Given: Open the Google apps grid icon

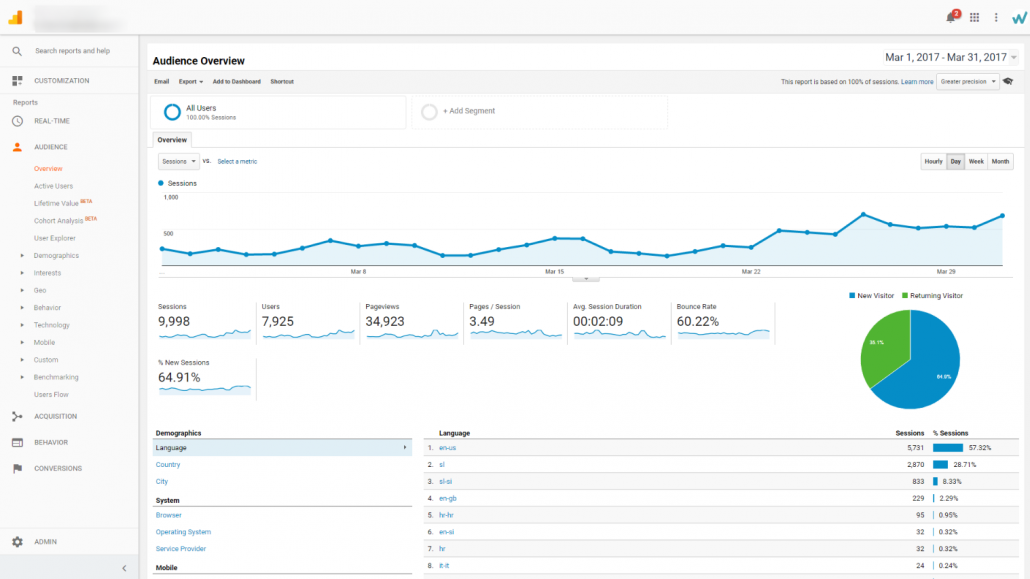Looking at the screenshot, I should pyautogui.click(x=975, y=17).
